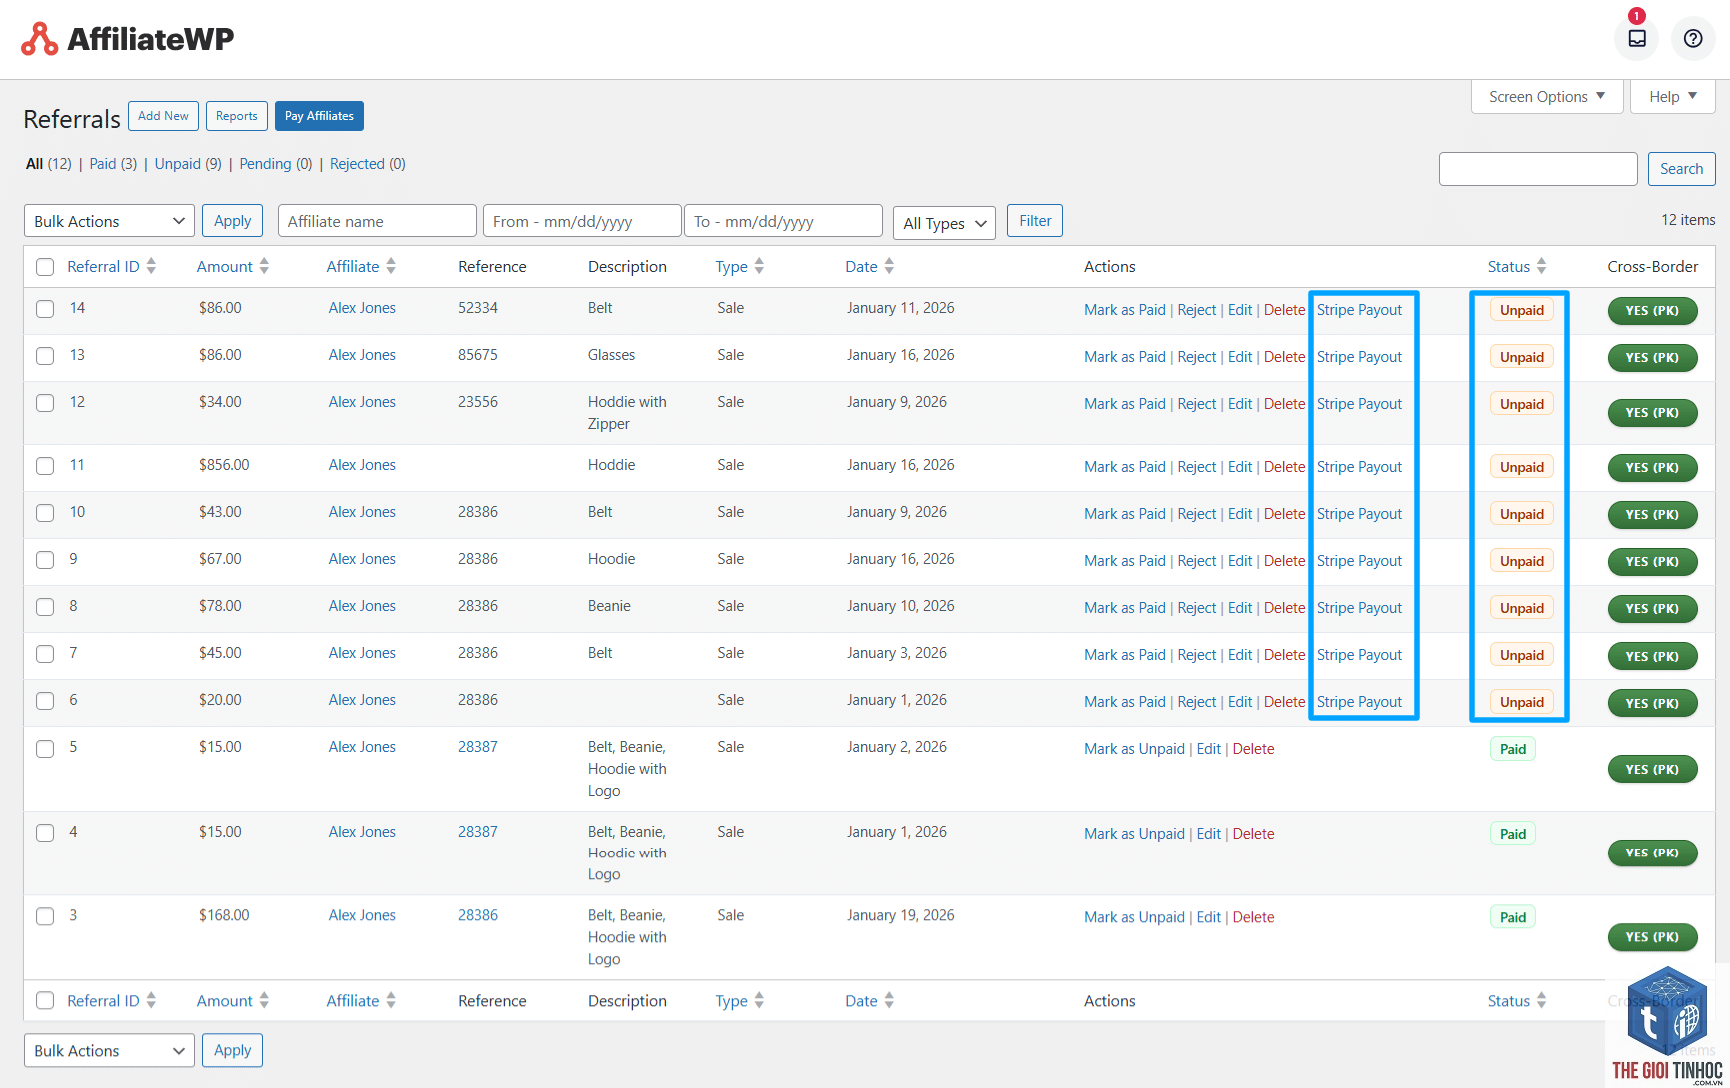The image size is (1730, 1088).
Task: Open the notifications inbox icon
Action: (x=1637, y=39)
